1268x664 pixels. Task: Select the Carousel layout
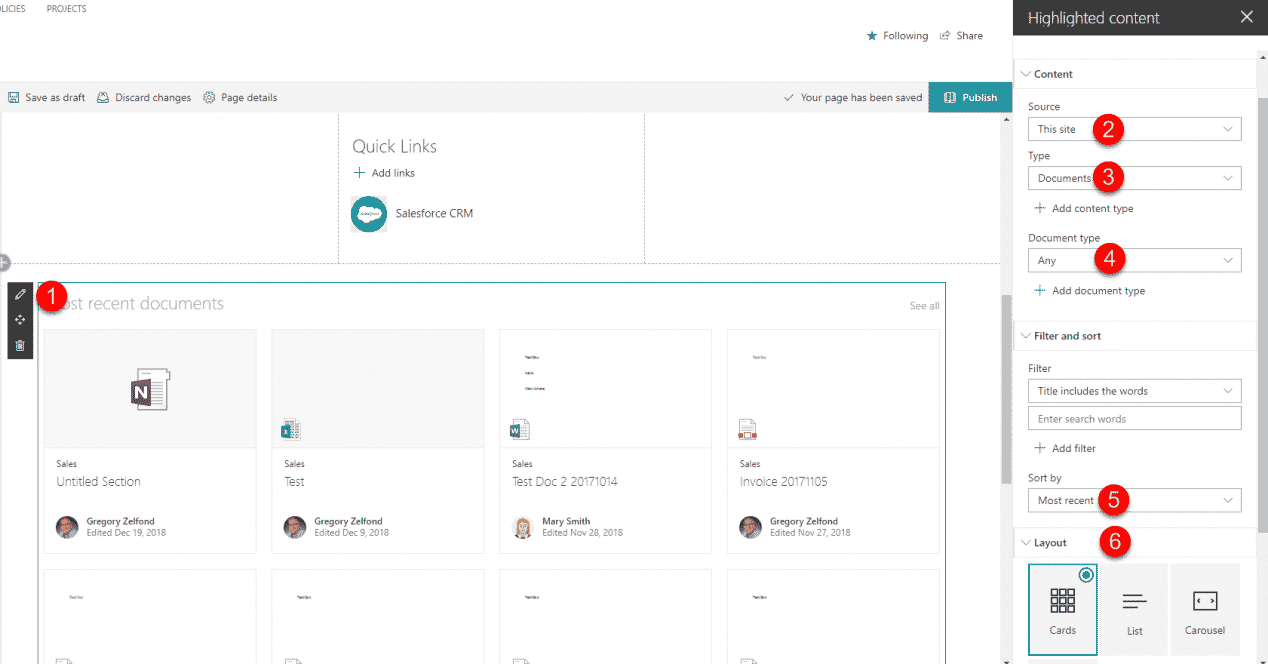point(1204,608)
